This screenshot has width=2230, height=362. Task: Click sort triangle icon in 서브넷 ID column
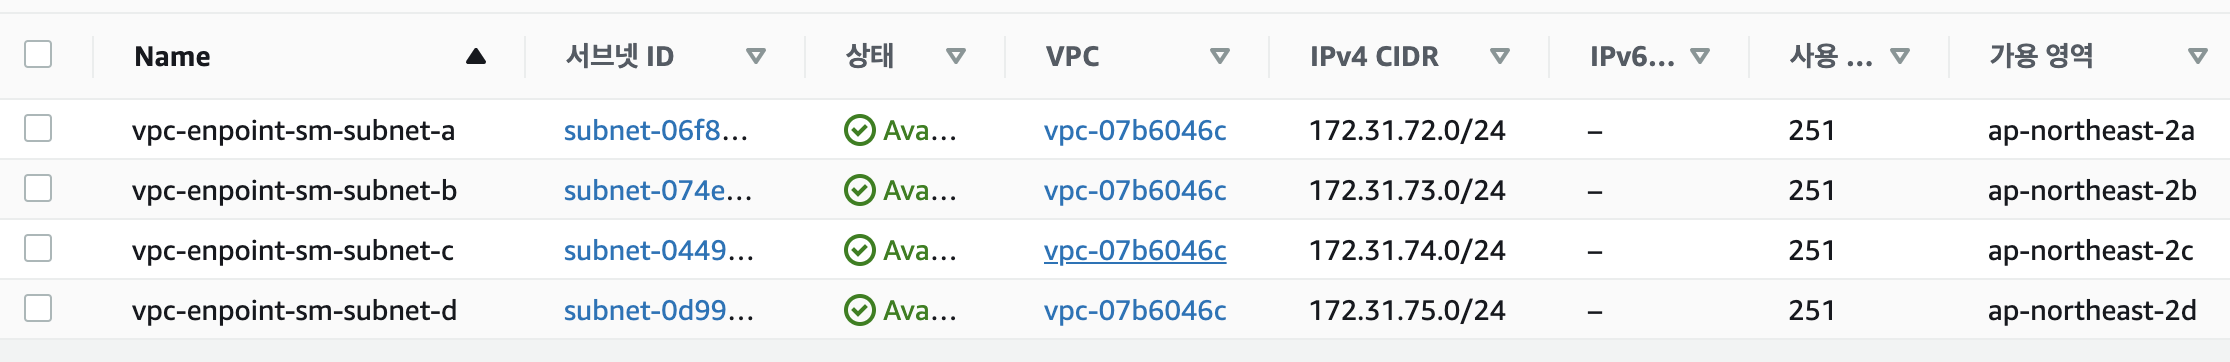click(x=756, y=57)
